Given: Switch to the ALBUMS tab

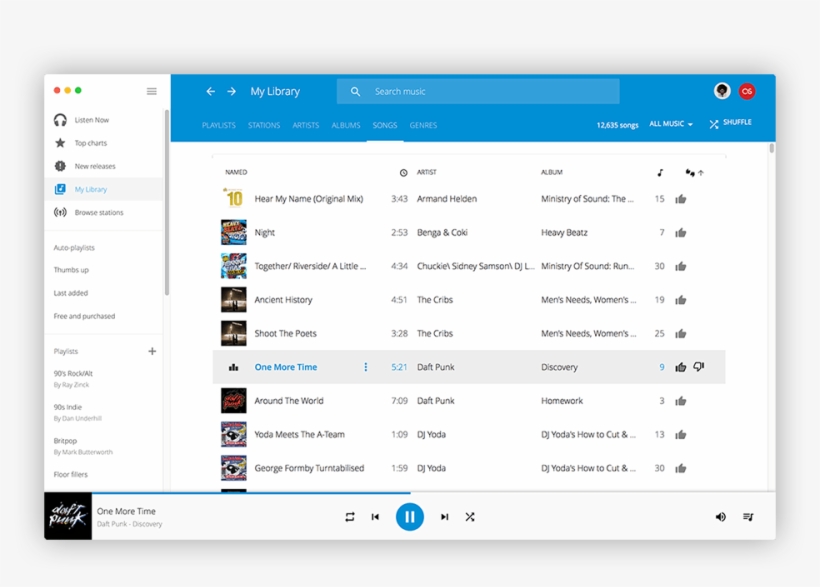Looking at the screenshot, I should (346, 126).
